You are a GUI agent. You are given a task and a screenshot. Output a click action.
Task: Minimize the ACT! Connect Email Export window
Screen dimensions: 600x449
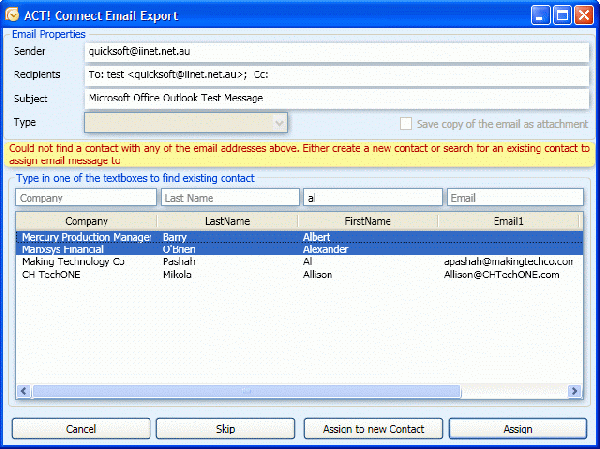pos(540,15)
